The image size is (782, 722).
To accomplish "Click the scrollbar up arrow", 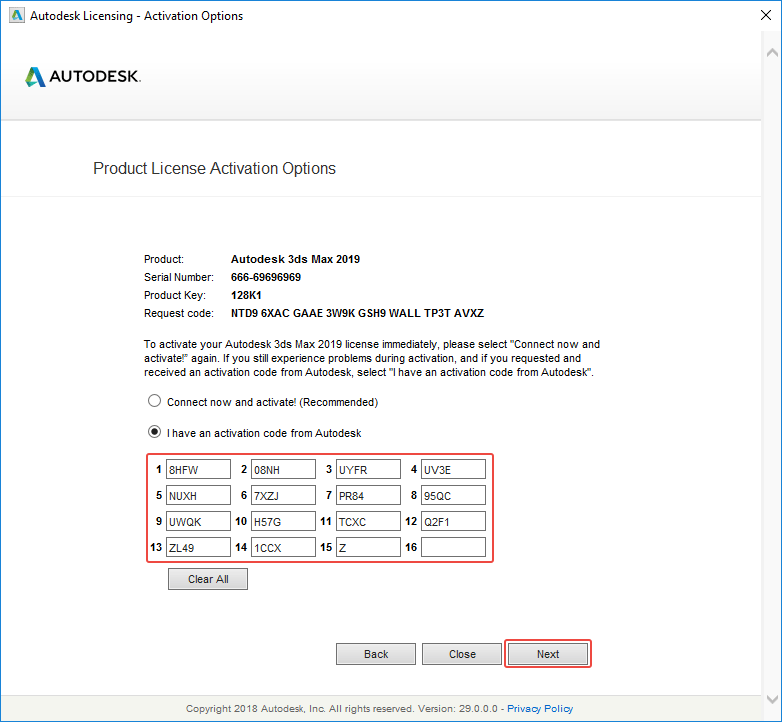I will pos(772,53).
